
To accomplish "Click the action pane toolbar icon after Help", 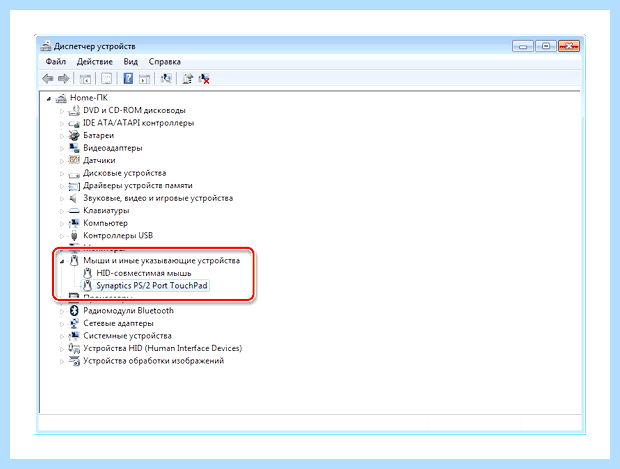I will click(144, 79).
